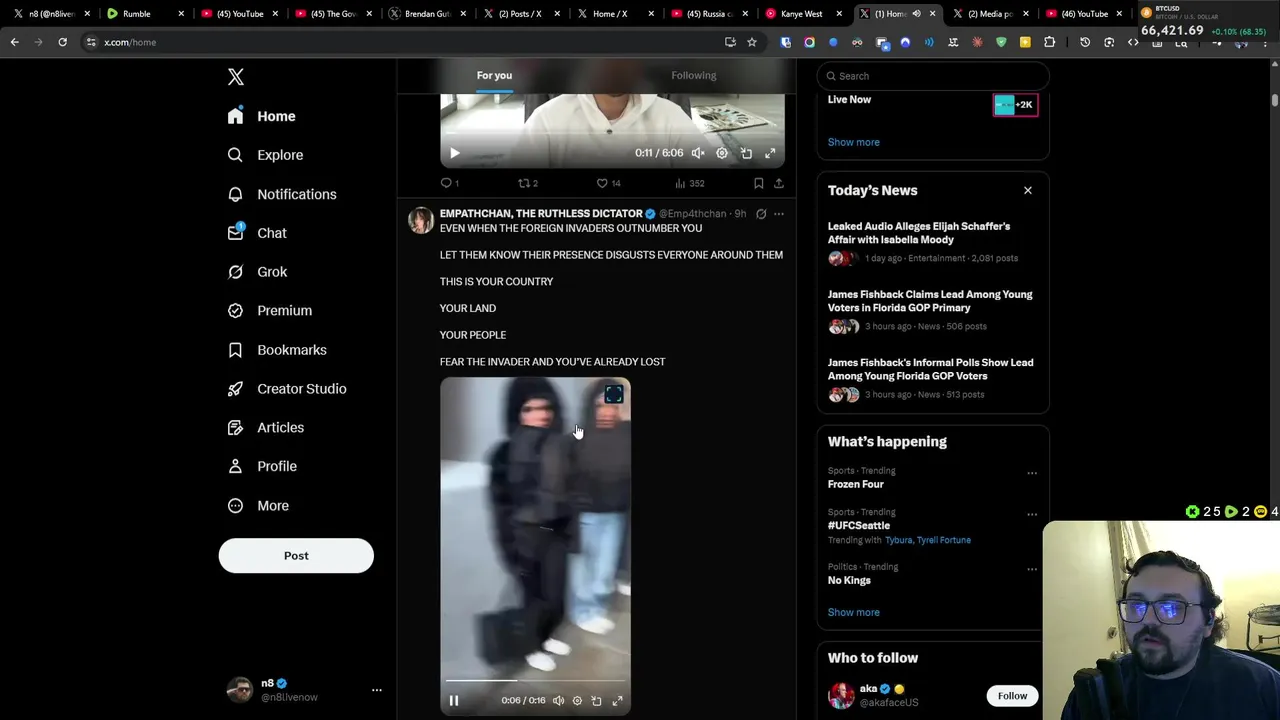Click Show more under Live Now
Image resolution: width=1280 pixels, height=720 pixels.
click(x=853, y=142)
